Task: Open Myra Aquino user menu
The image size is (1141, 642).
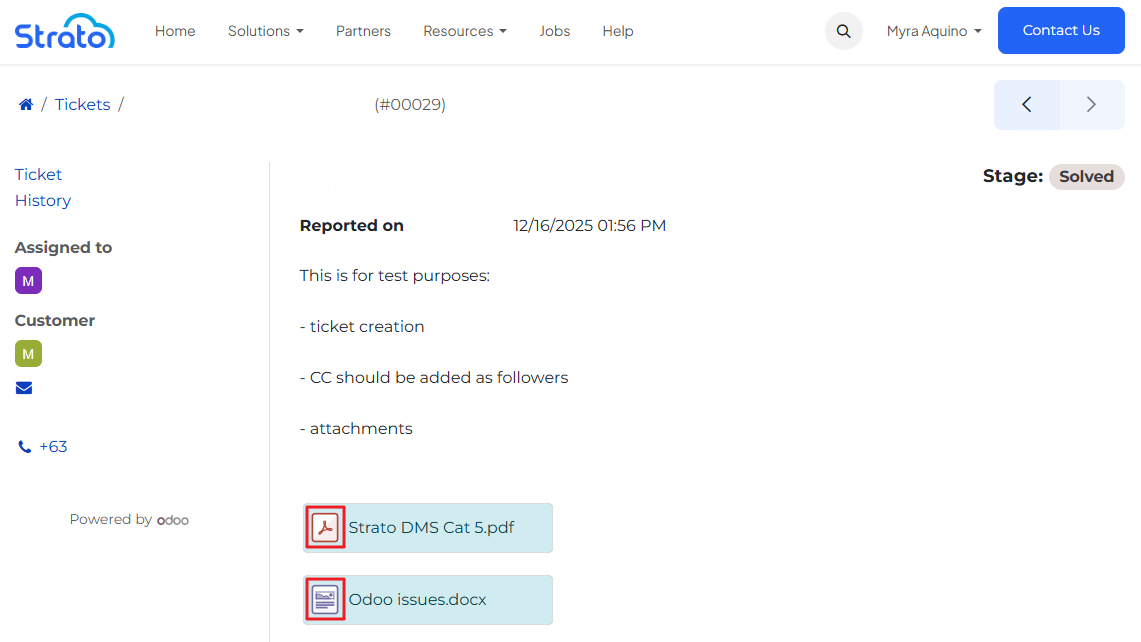Action: (933, 31)
